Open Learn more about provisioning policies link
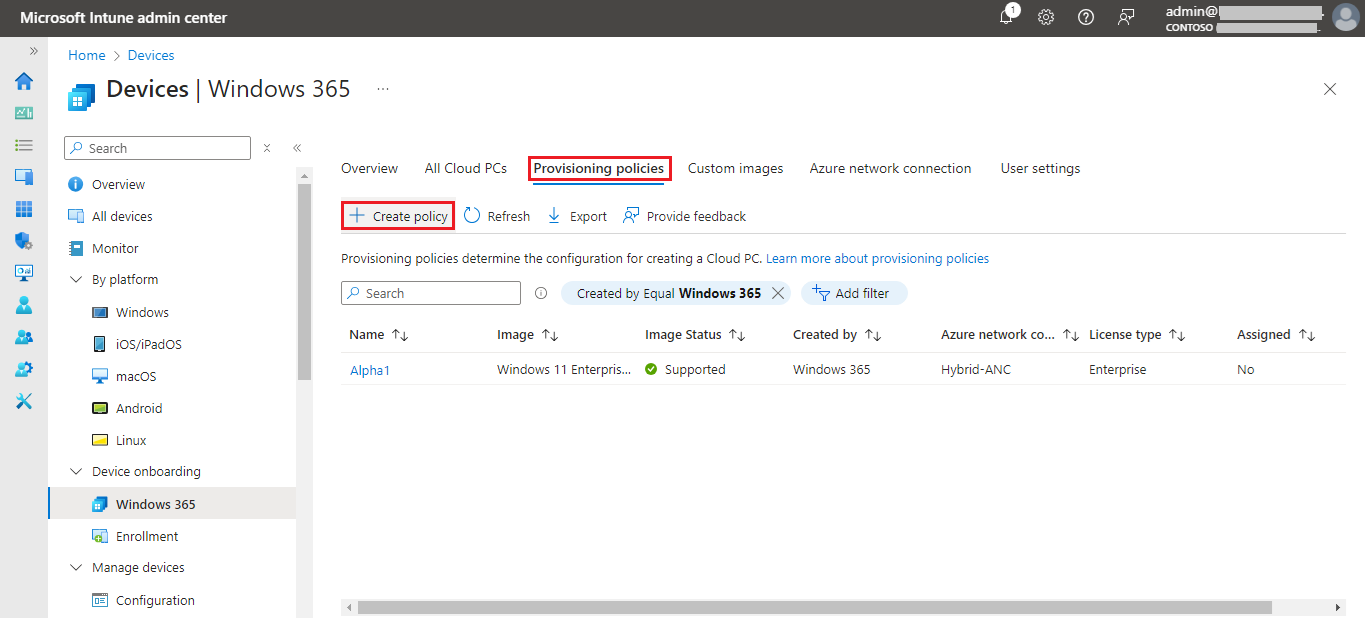Viewport: 1365px width, 618px height. [x=877, y=258]
